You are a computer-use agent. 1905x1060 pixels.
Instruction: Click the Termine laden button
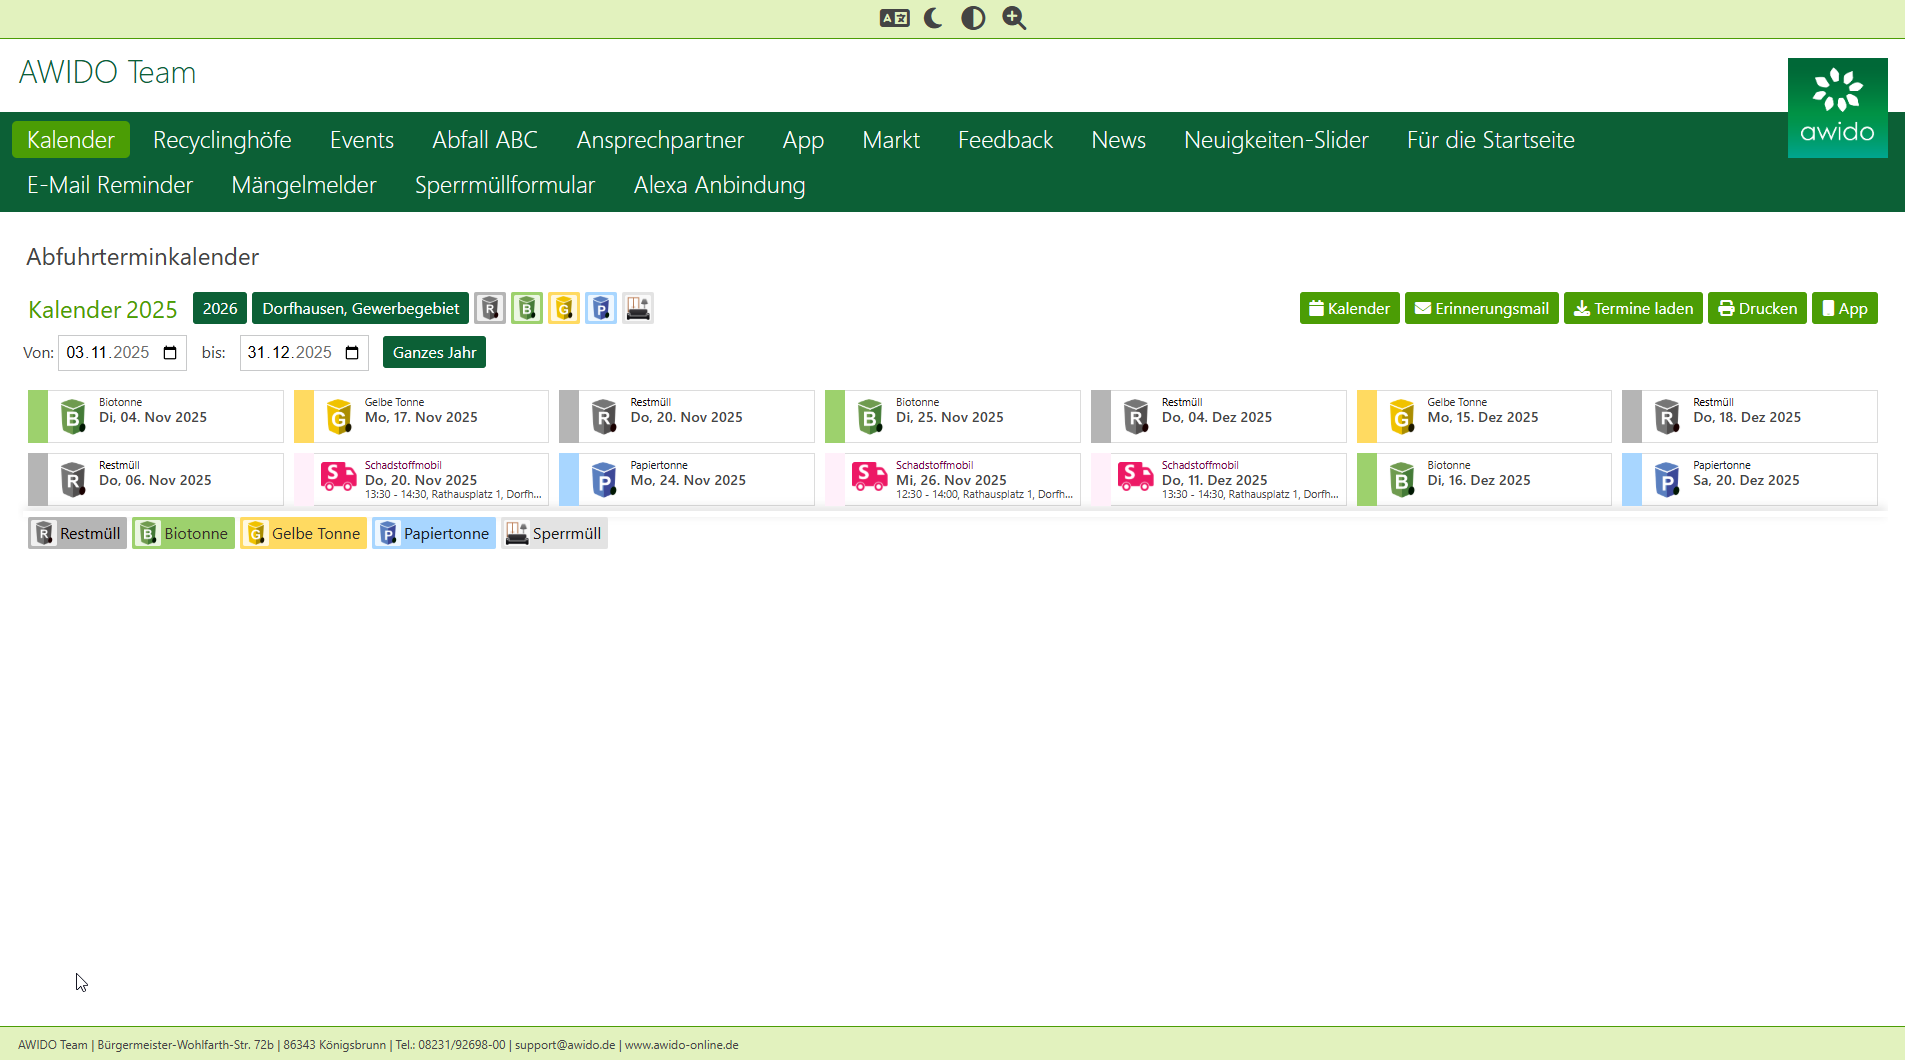tap(1633, 309)
